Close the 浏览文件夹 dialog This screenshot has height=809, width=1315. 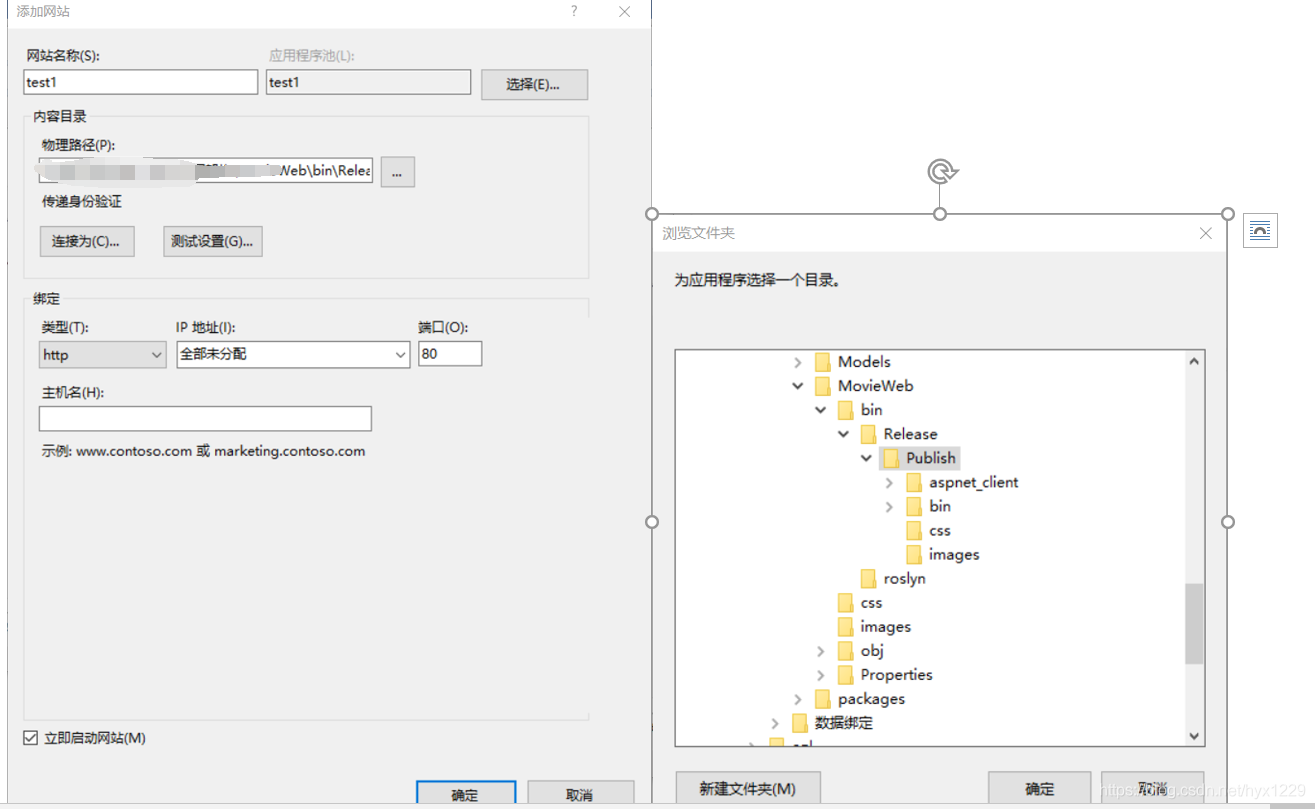pos(1206,233)
